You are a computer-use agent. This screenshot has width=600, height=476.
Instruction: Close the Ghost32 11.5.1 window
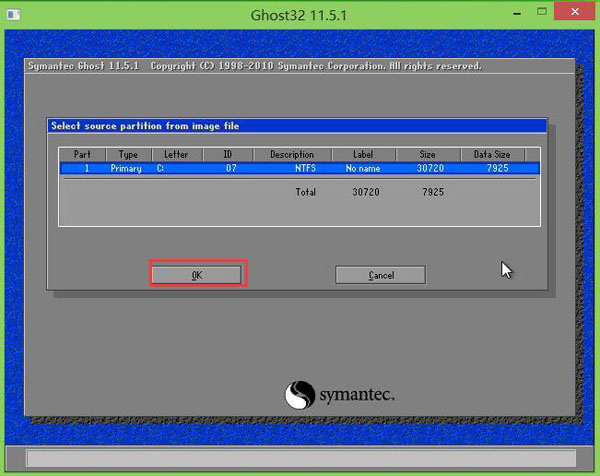click(x=575, y=11)
